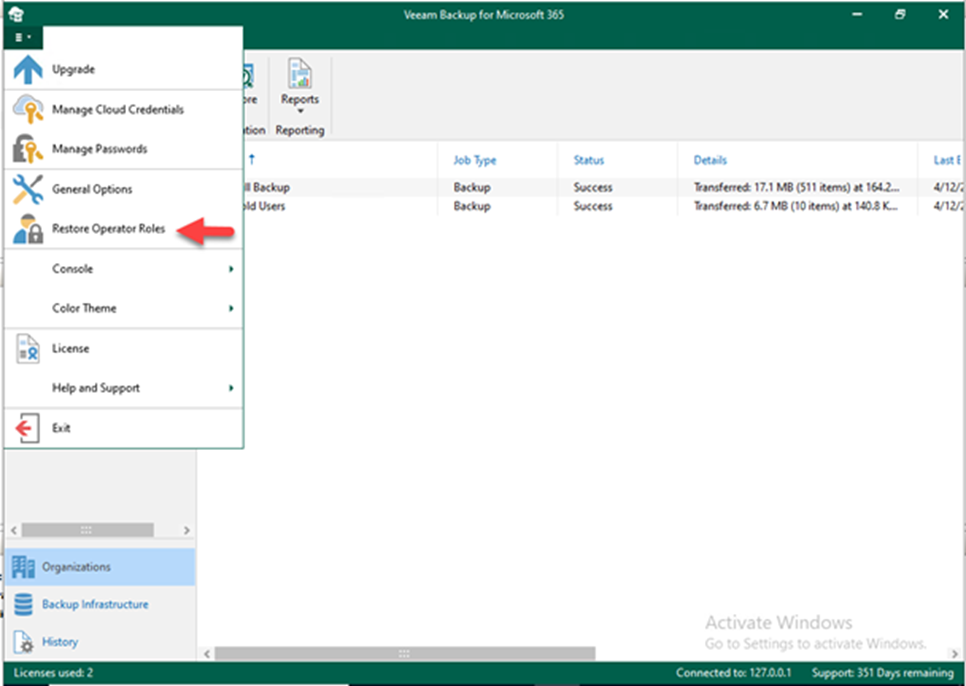Choose Exit from the menu
Viewport: 966px width, 686px height.
coord(123,428)
